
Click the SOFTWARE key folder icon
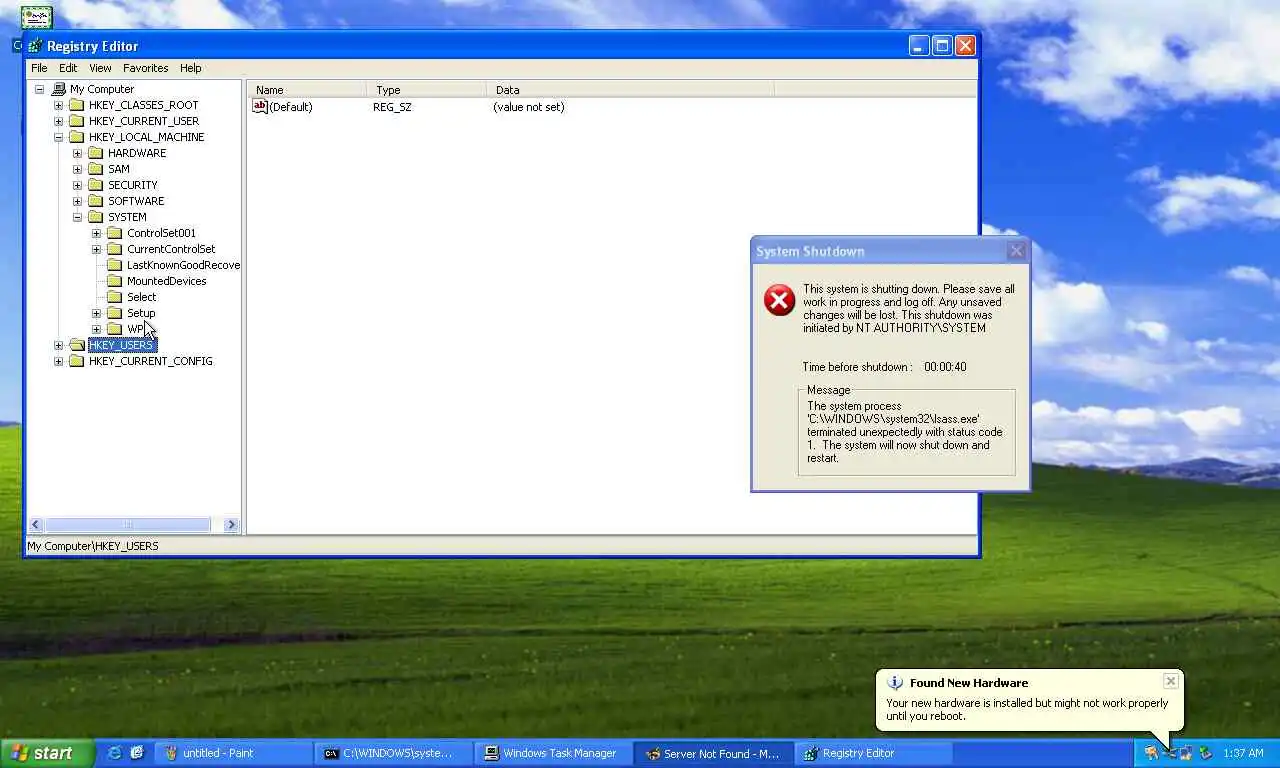tap(96, 201)
